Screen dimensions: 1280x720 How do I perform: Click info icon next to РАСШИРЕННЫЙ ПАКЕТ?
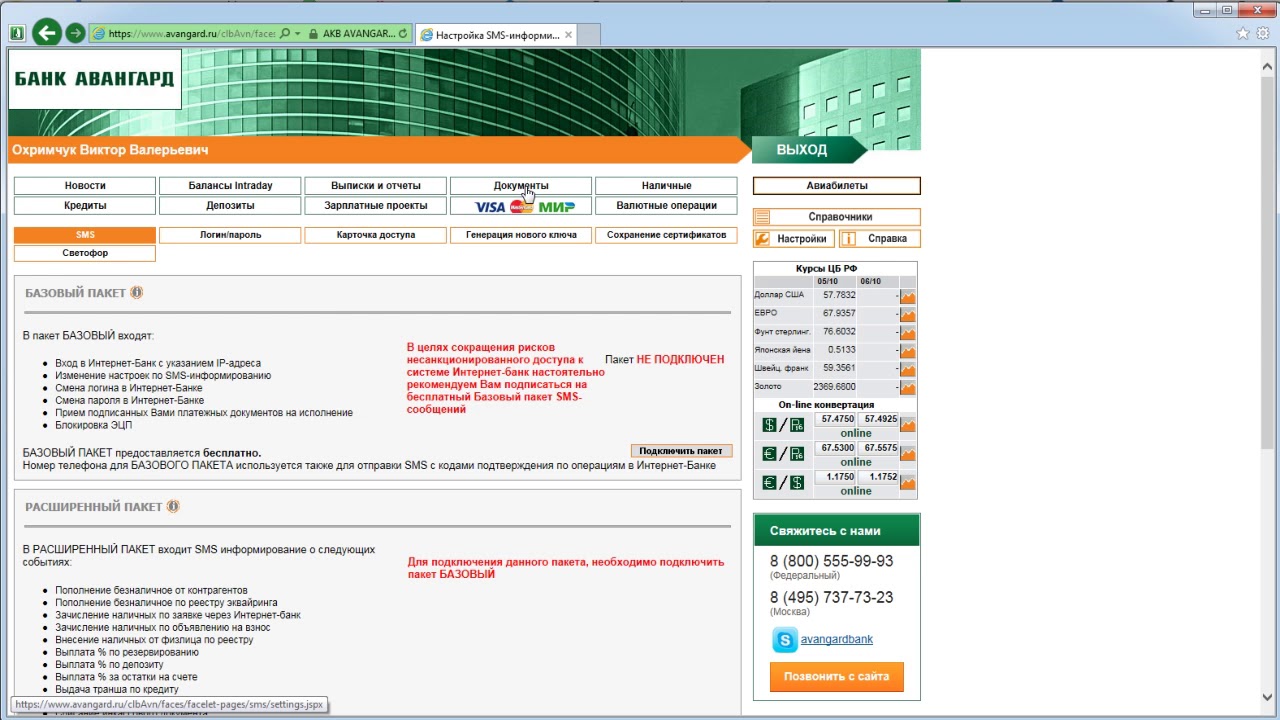[x=172, y=506]
